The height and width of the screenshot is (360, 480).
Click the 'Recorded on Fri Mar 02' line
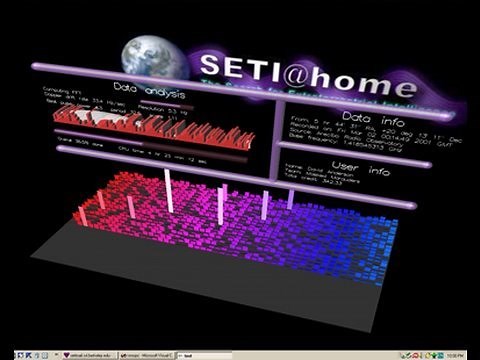tap(370, 133)
